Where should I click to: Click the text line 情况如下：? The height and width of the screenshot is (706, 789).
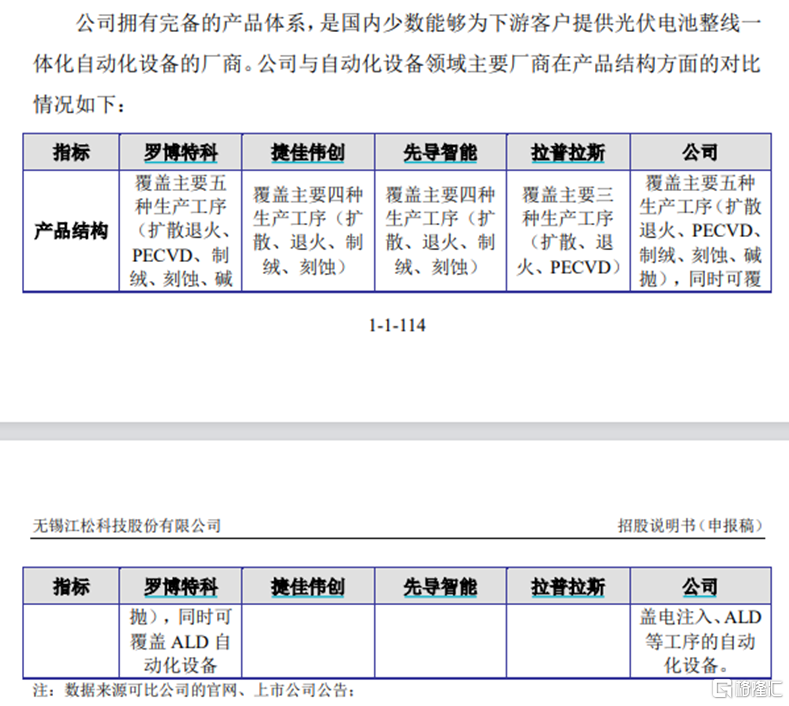coord(80,104)
